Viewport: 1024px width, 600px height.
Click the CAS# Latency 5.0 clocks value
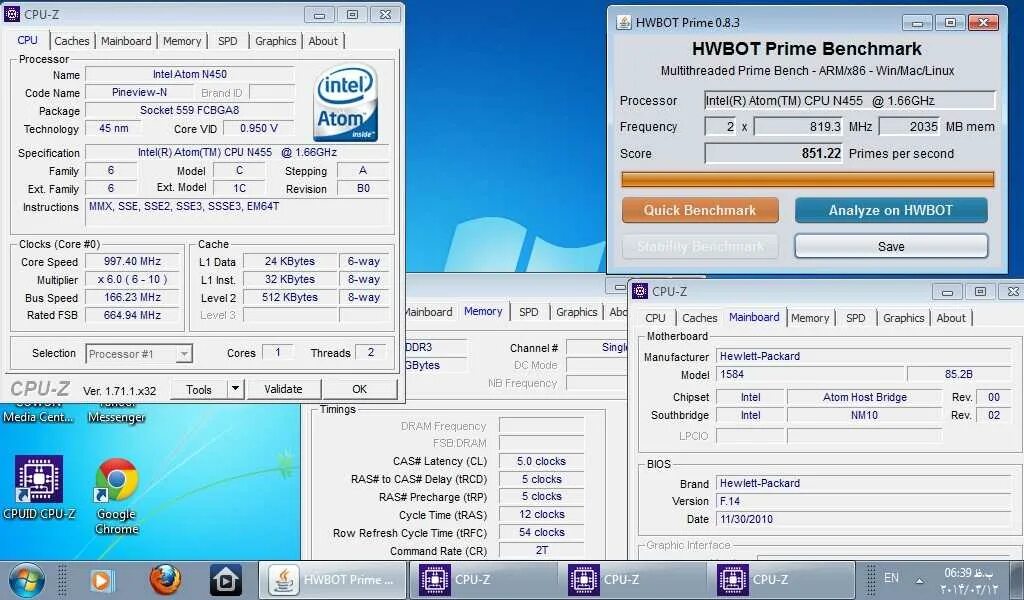541,461
